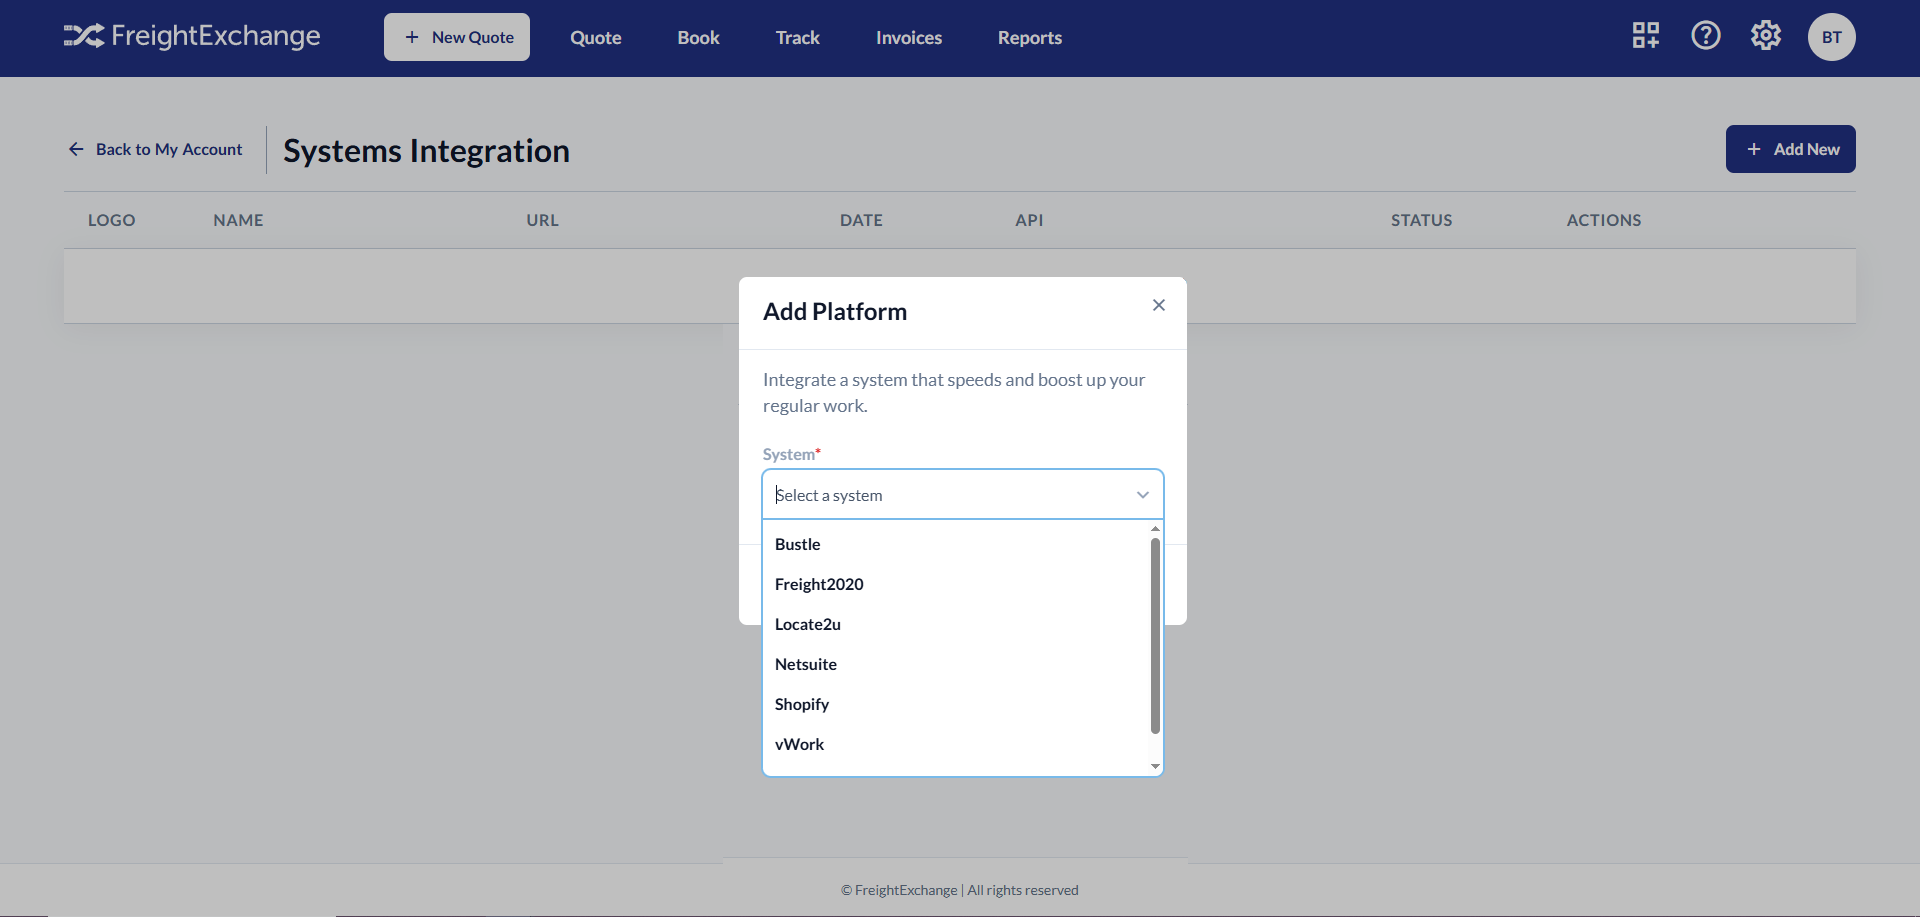
Task: Click the dropdown scroll up arrow
Action: (x=1155, y=528)
